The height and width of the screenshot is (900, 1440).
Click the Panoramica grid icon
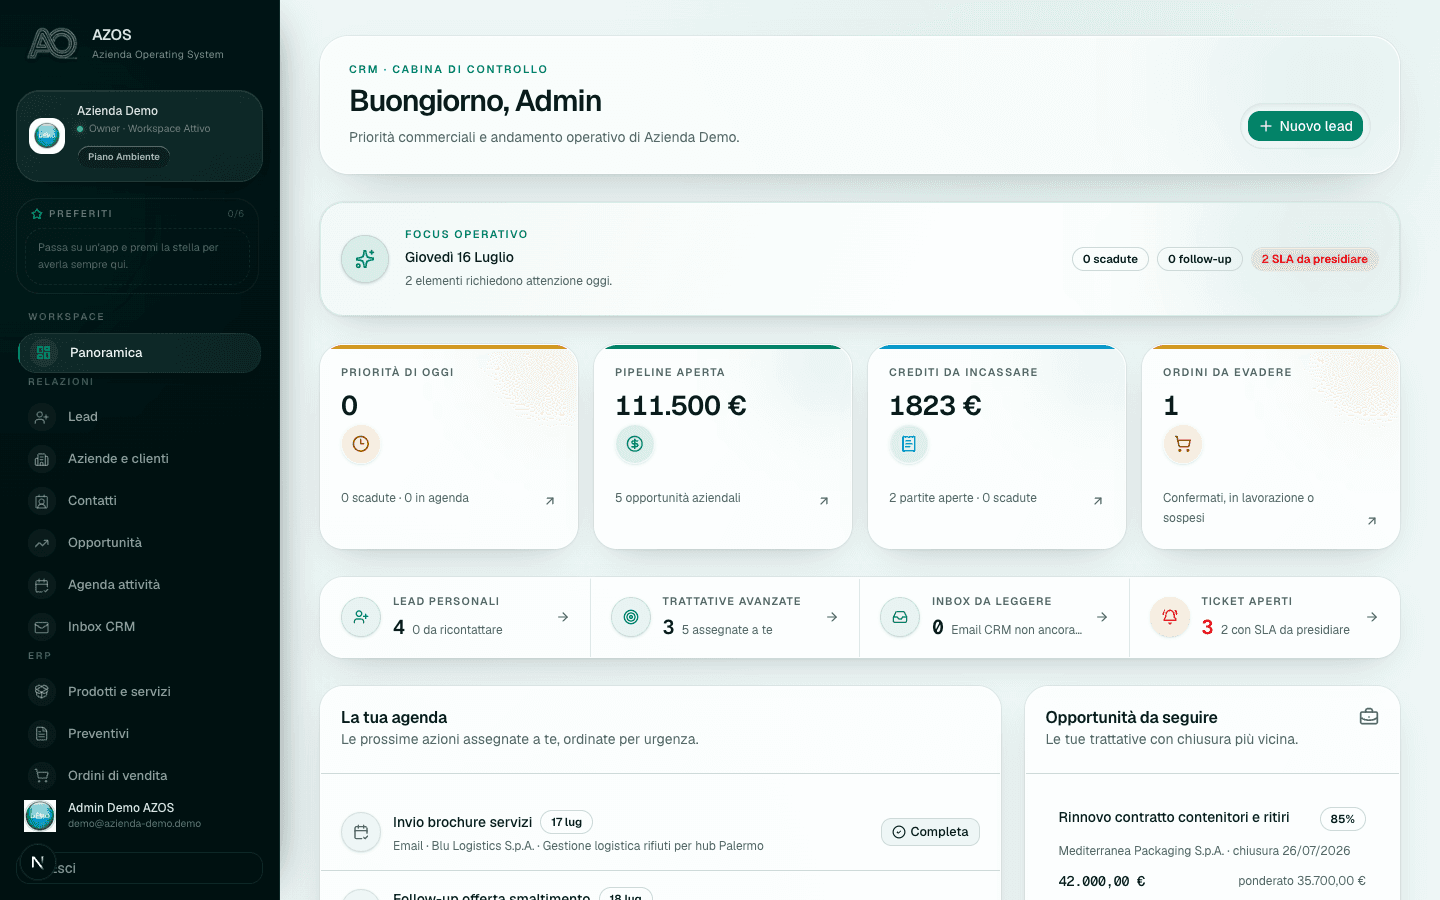pos(43,353)
